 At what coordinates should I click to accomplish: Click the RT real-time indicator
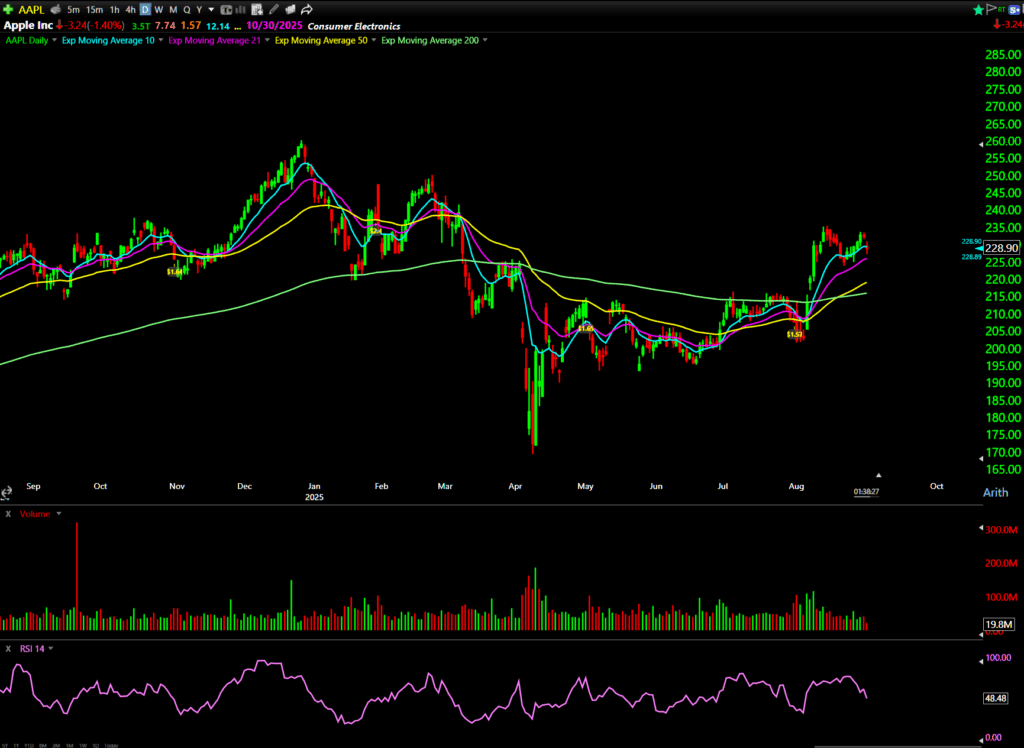coord(1002,10)
